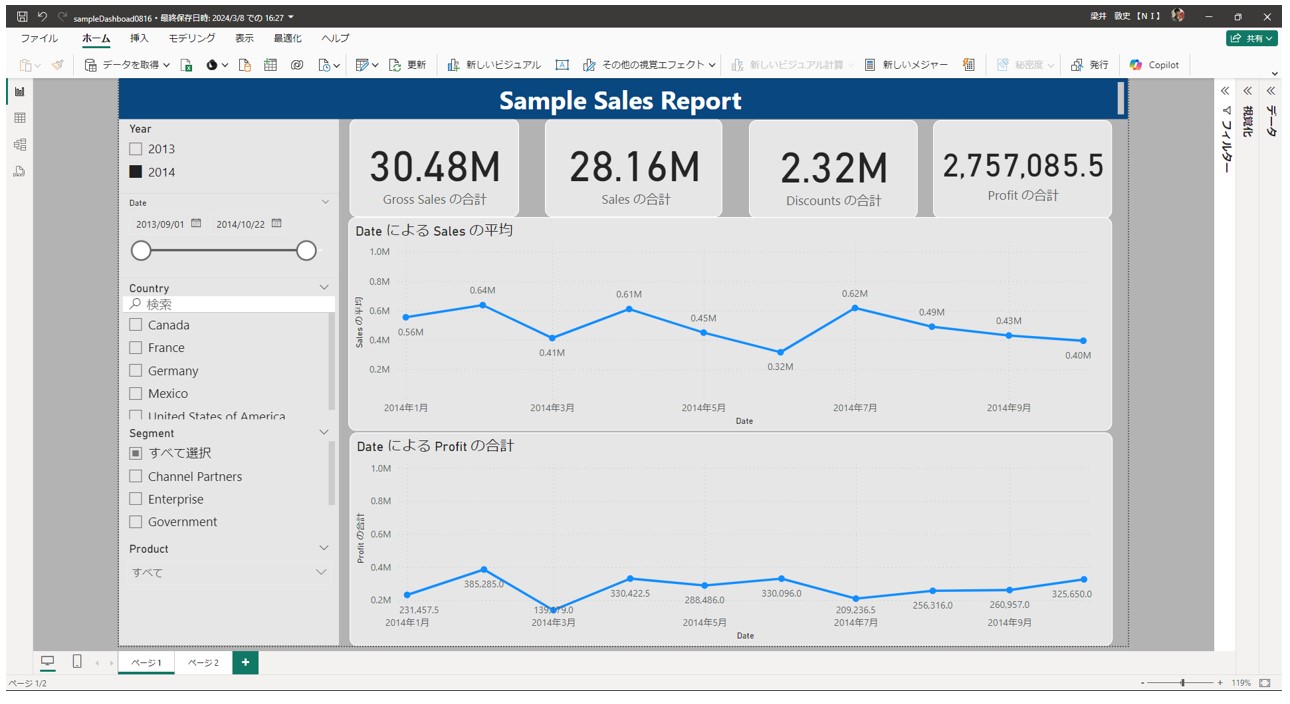
Task: Click the save icon in title bar
Action: pos(22,17)
